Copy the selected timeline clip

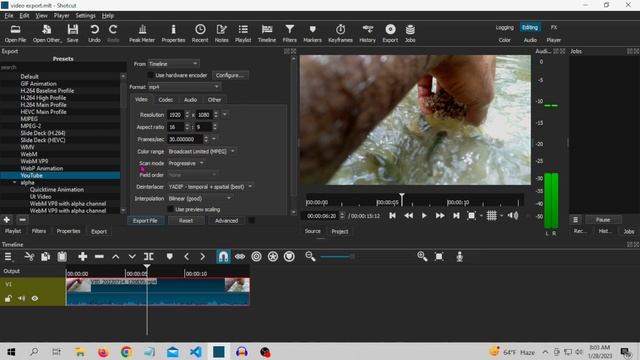pos(45,257)
